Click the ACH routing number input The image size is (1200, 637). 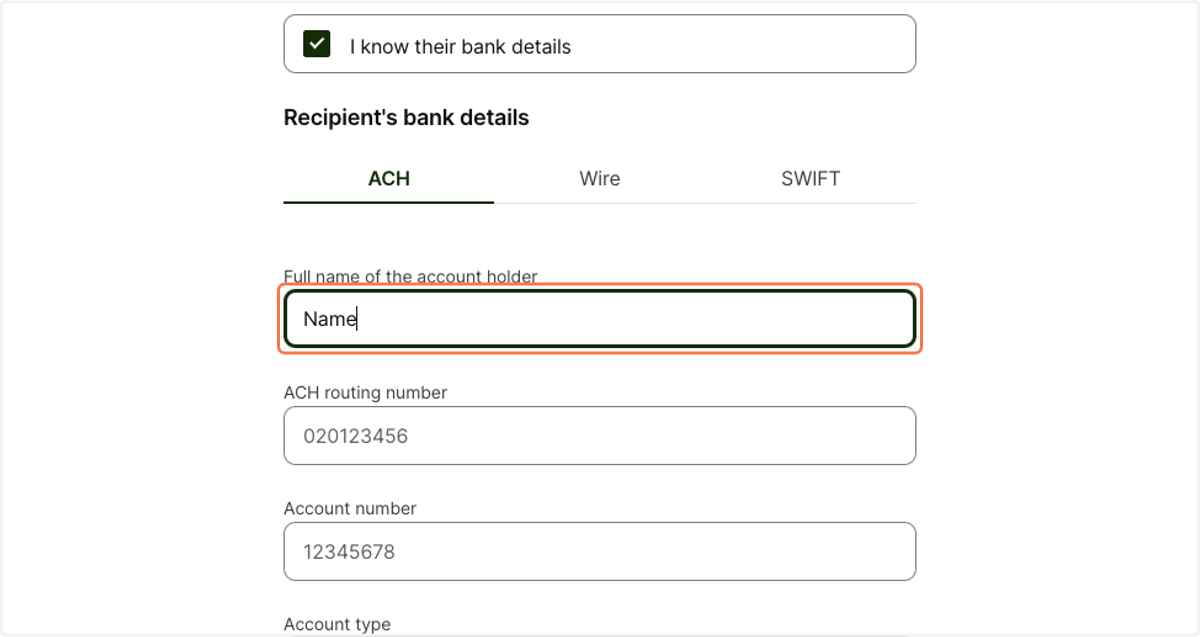[600, 436]
